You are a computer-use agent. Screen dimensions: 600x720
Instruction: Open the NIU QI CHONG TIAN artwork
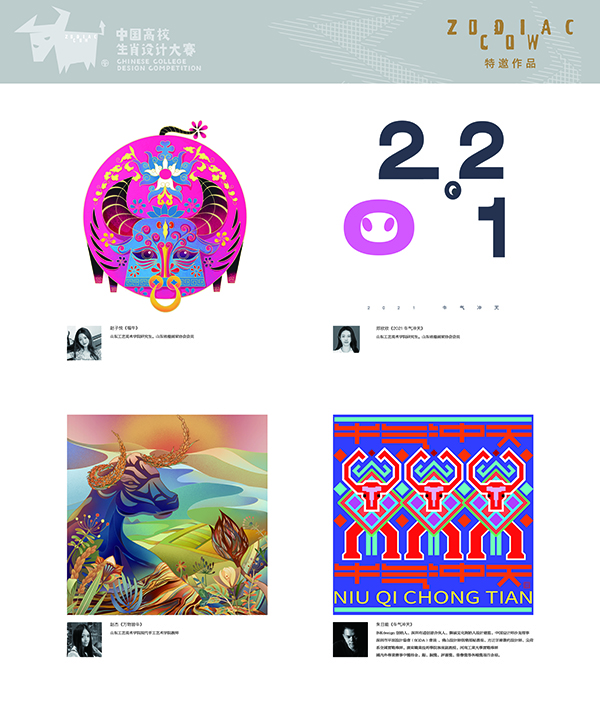point(433,515)
